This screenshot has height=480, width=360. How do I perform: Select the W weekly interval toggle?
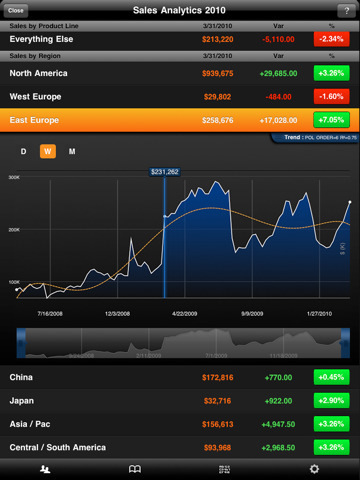click(48, 151)
